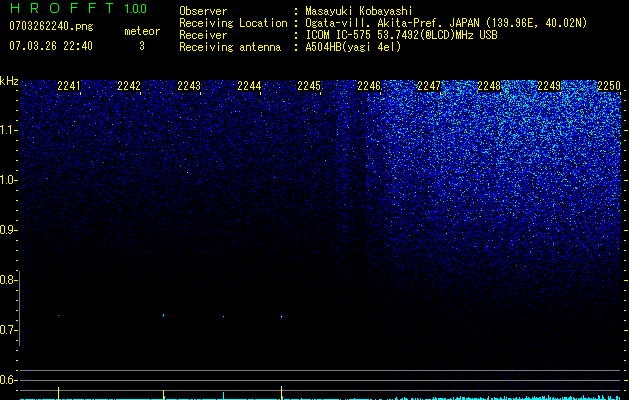
Task: Click the 1.1 frequency axis label
Action: coord(7,130)
